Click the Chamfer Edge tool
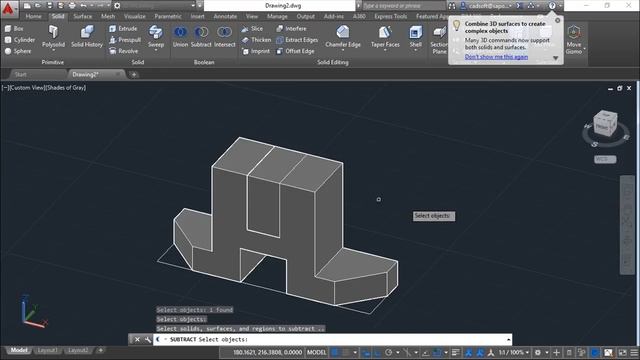The height and width of the screenshot is (360, 640). [x=343, y=36]
